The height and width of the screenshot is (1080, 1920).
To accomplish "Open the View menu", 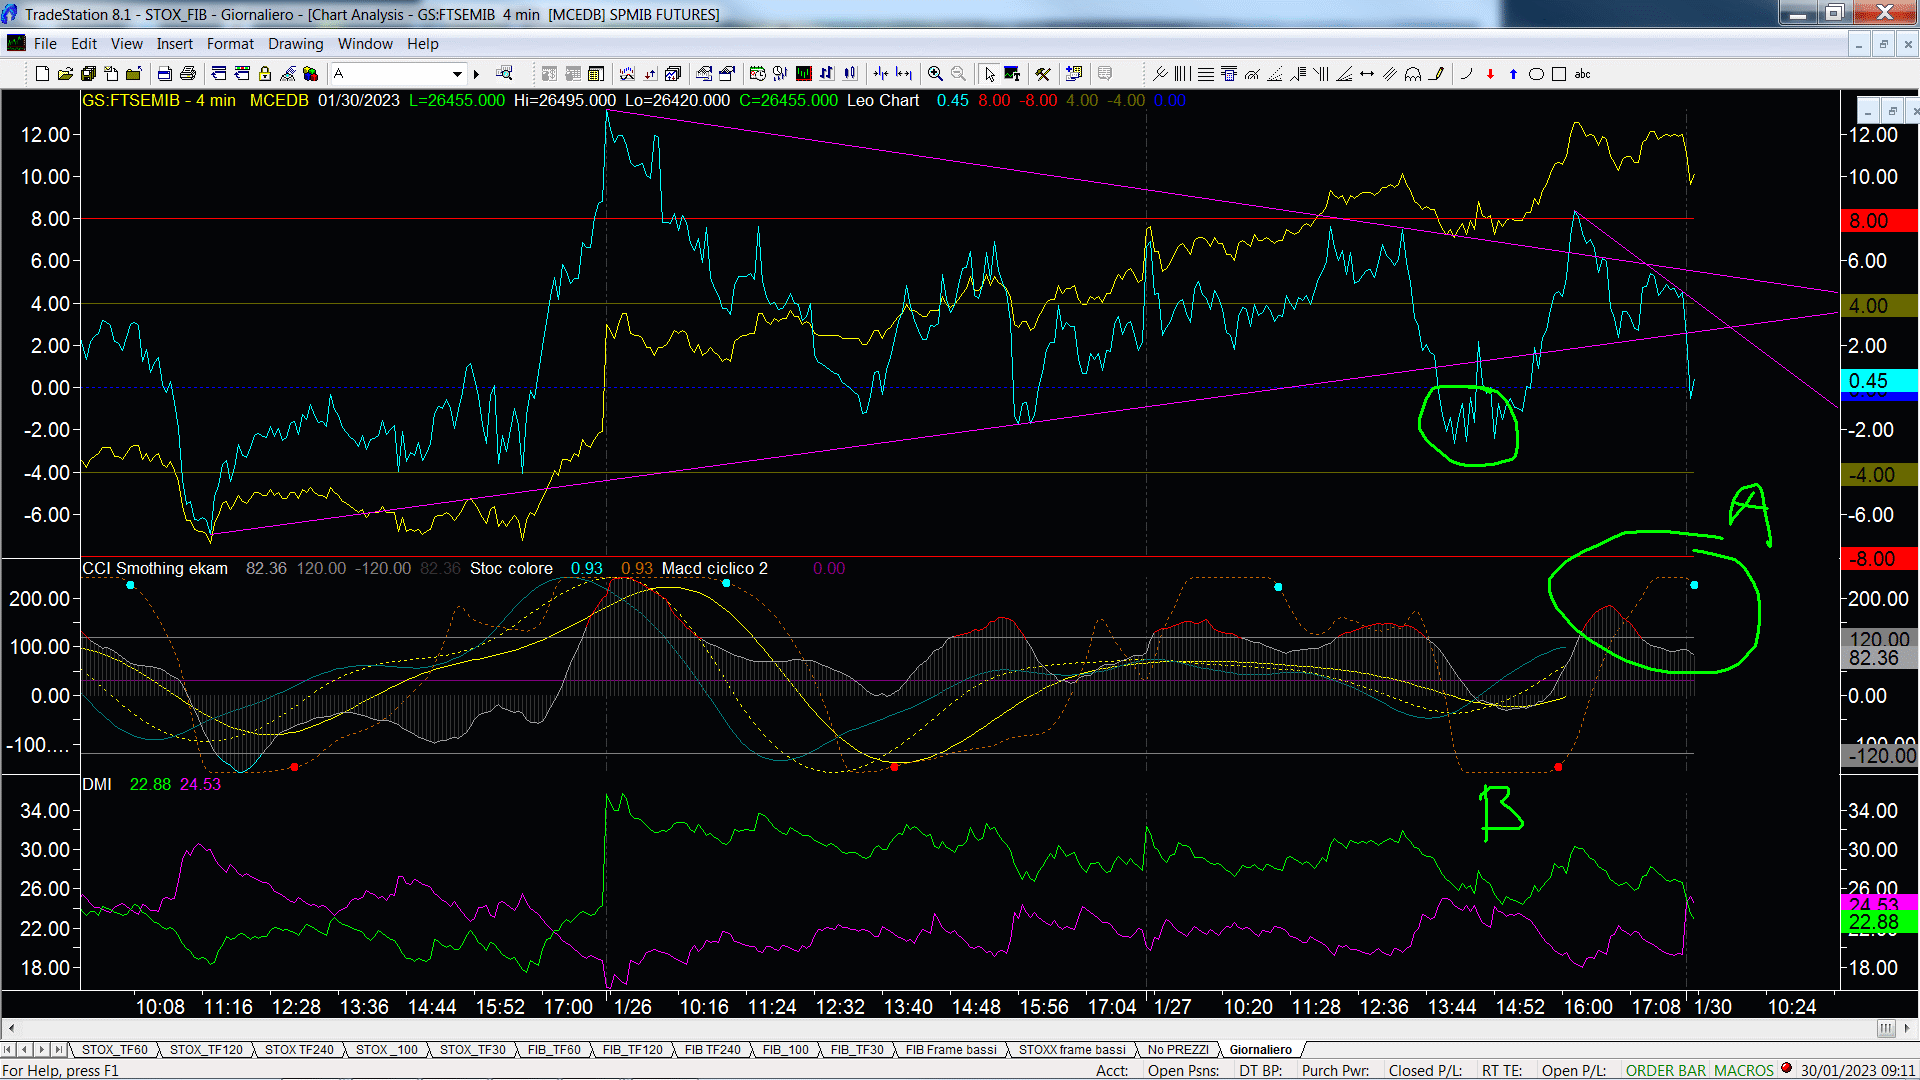I will coord(126,44).
